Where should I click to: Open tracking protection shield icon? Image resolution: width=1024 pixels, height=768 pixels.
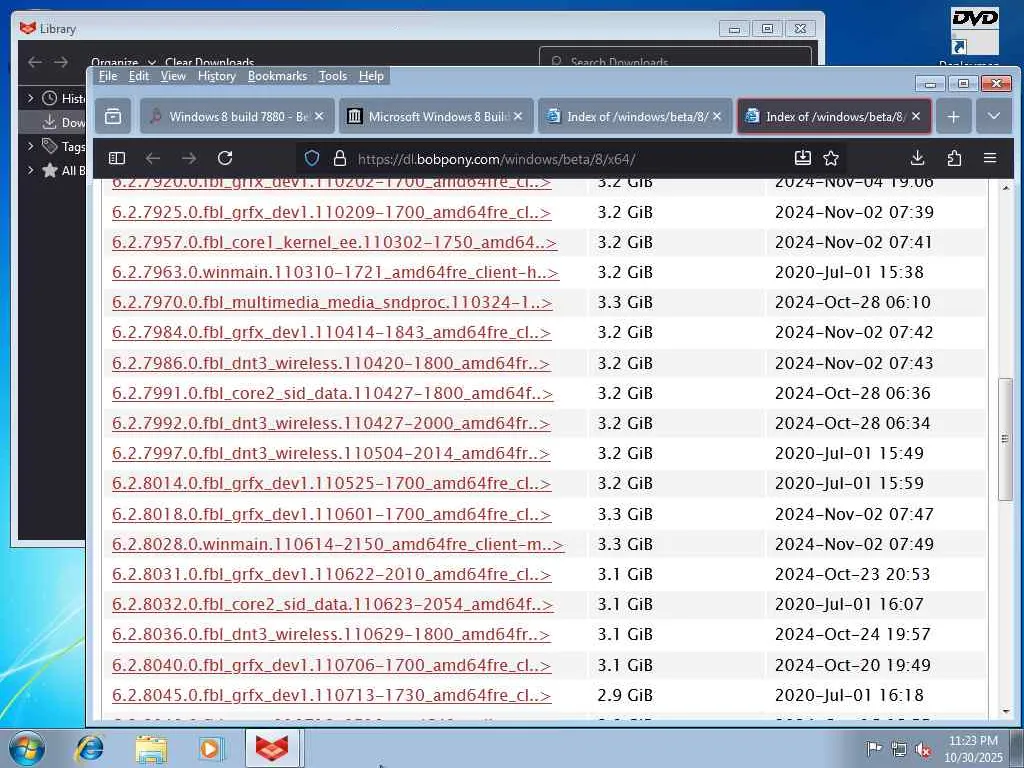coord(312,158)
